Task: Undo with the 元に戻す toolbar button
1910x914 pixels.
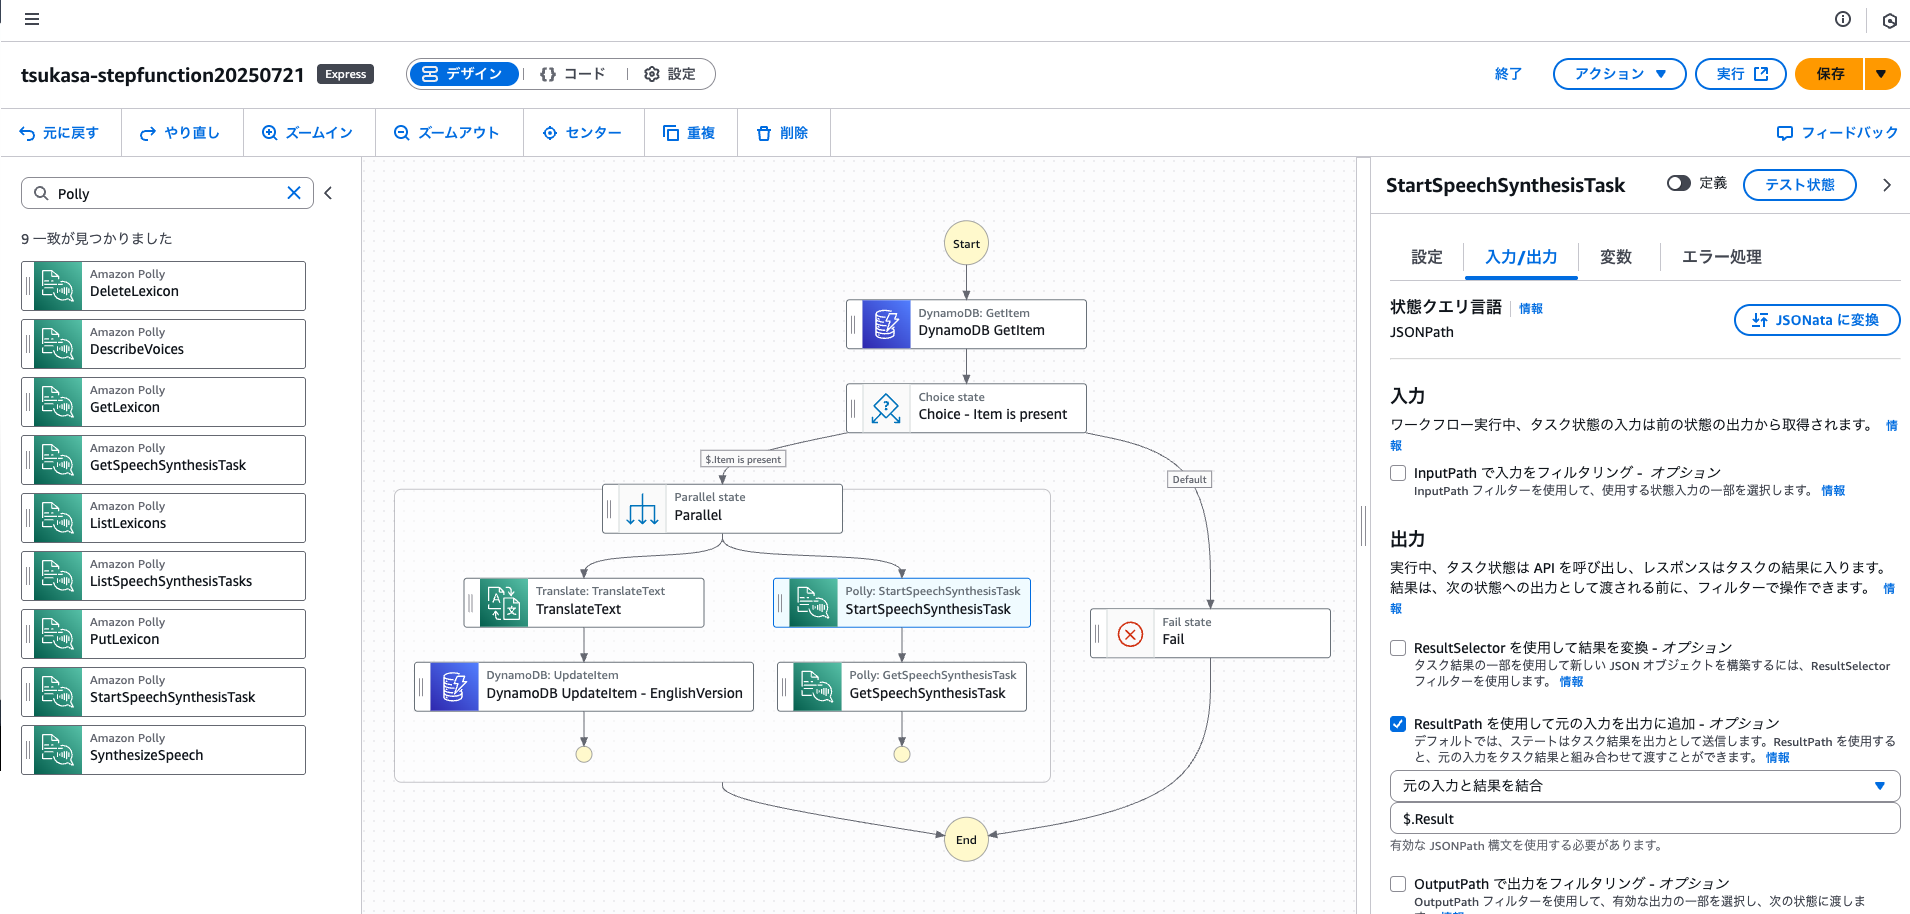Action: click(x=59, y=133)
